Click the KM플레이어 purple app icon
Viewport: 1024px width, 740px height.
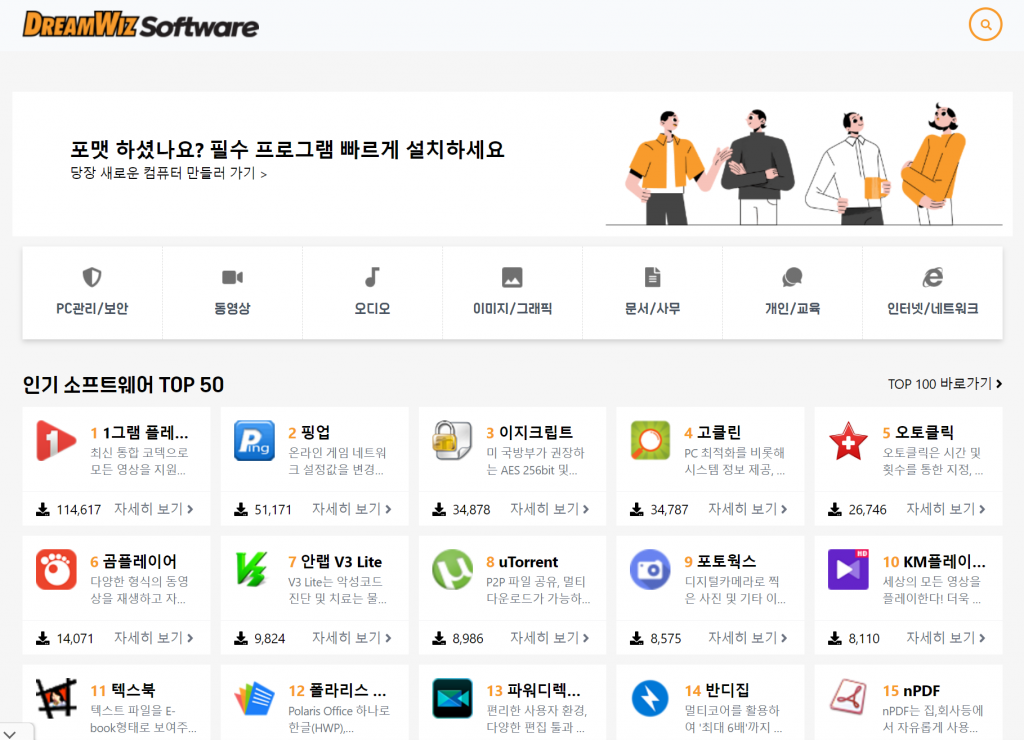[x=848, y=570]
